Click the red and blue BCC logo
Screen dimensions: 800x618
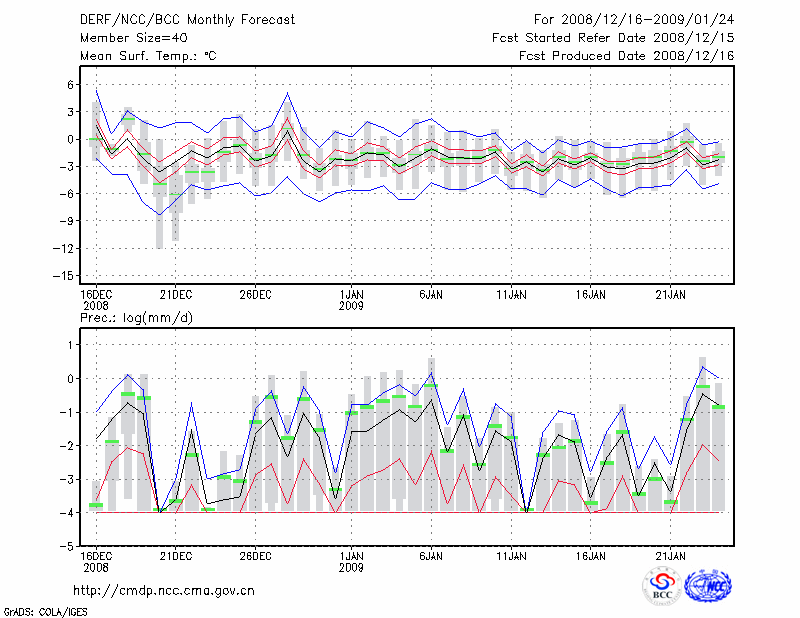(662, 587)
